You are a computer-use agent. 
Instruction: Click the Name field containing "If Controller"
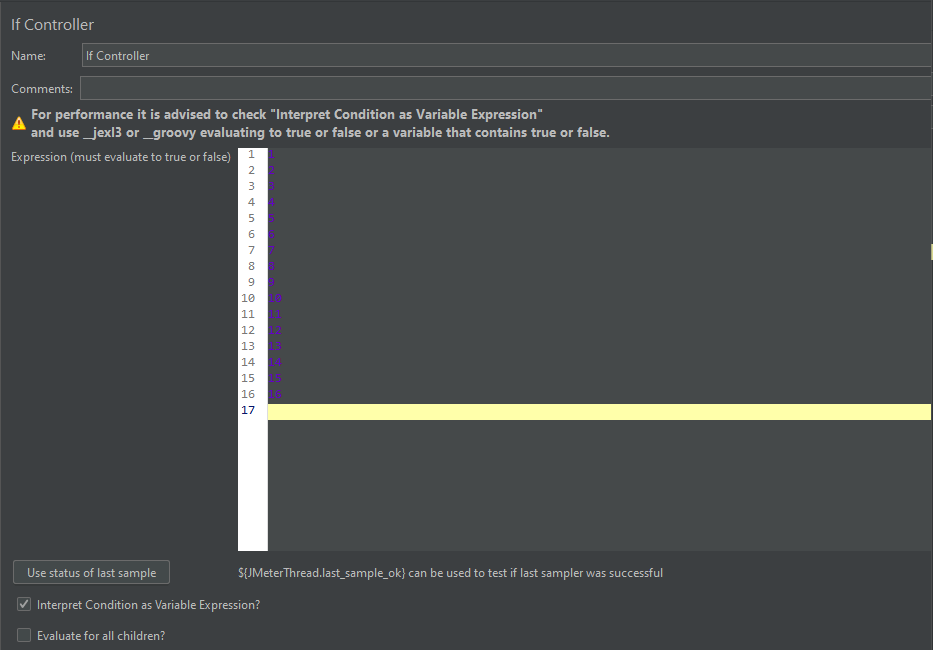[x=505, y=56]
